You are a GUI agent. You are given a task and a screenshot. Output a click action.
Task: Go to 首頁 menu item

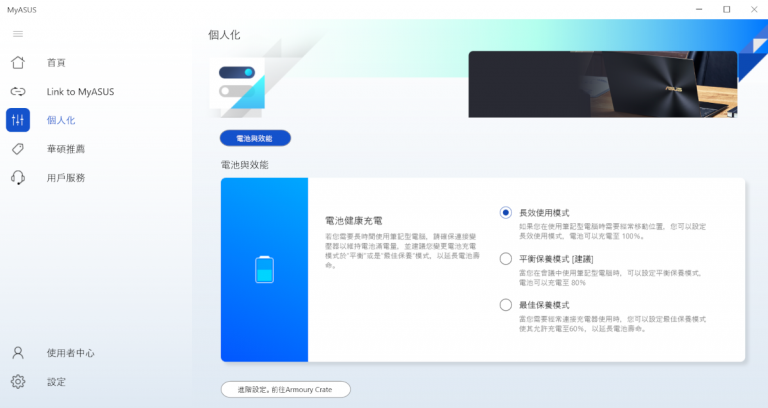tap(56, 63)
